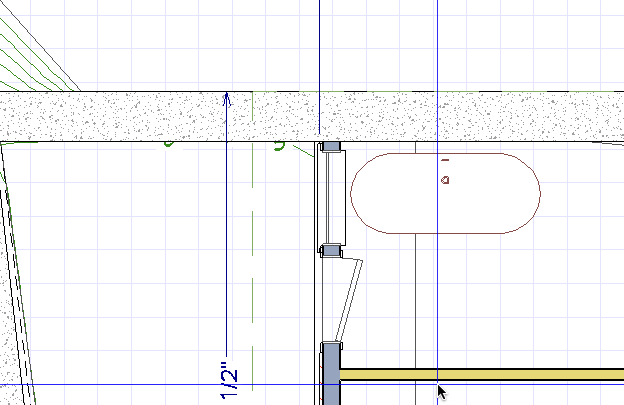Click the blue vertical dimension line

click(227, 250)
